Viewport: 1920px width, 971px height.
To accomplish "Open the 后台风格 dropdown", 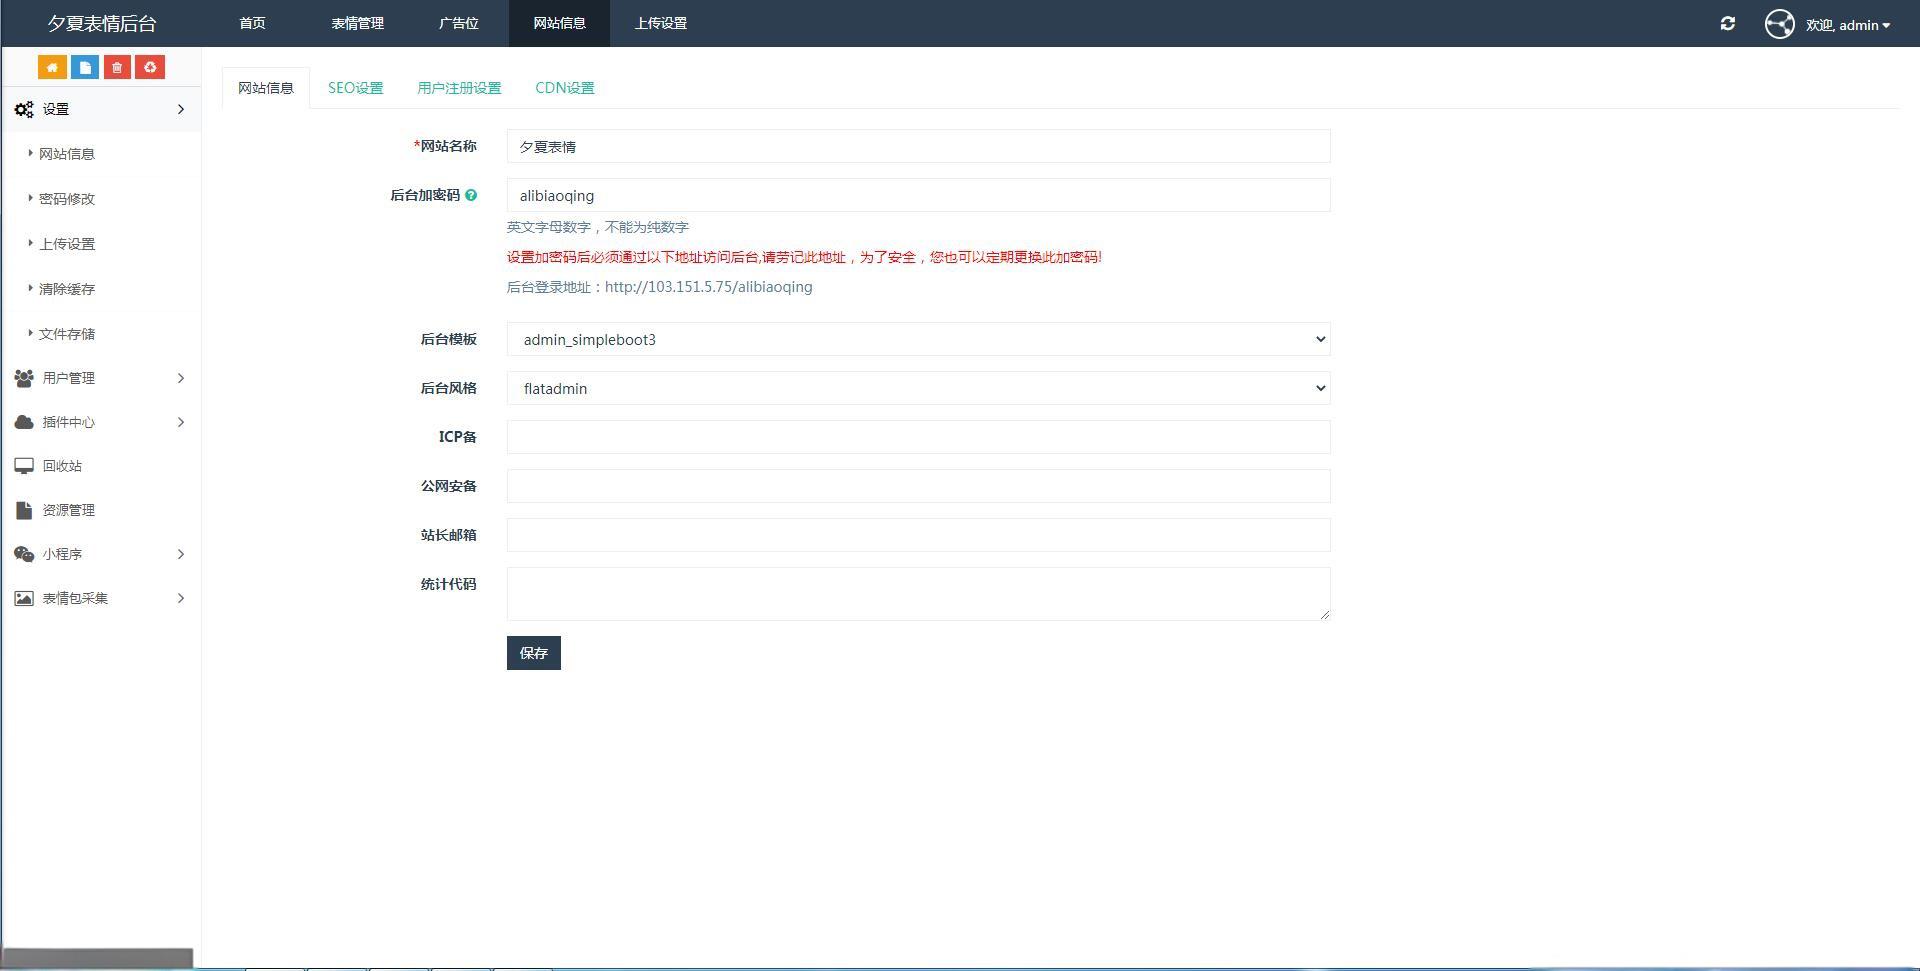I will pyautogui.click(x=918, y=388).
